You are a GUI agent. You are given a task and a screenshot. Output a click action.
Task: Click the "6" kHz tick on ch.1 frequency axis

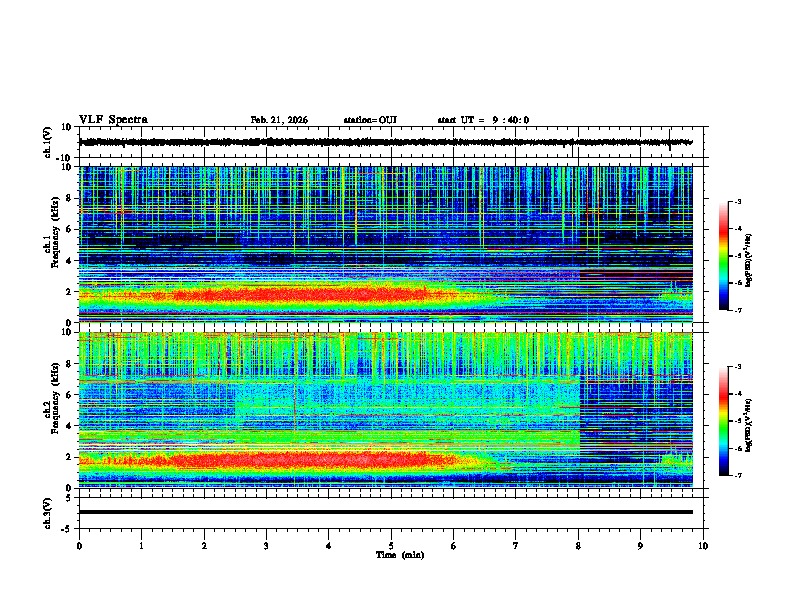pyautogui.click(x=70, y=229)
